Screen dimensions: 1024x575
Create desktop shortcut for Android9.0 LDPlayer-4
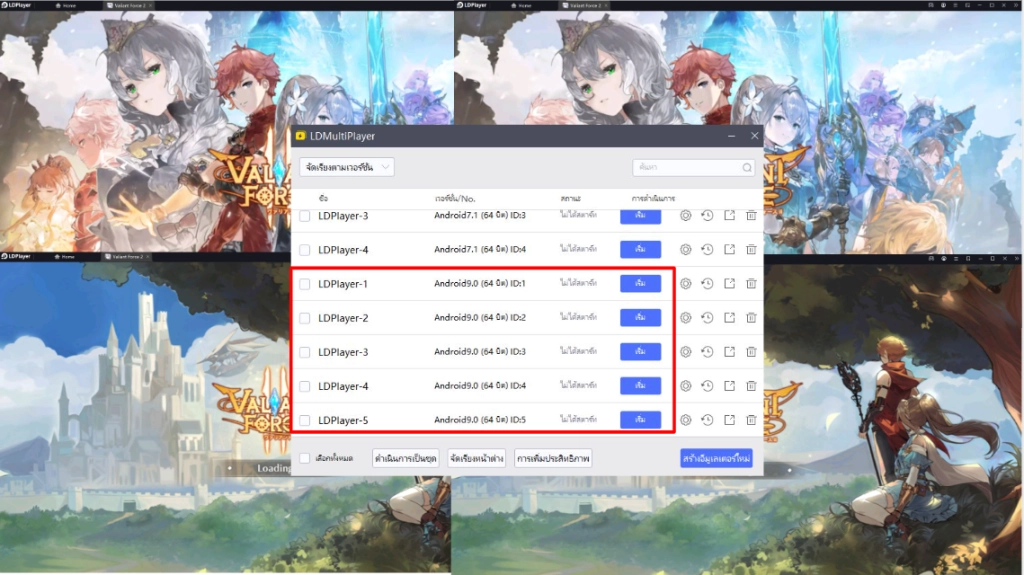click(x=729, y=386)
